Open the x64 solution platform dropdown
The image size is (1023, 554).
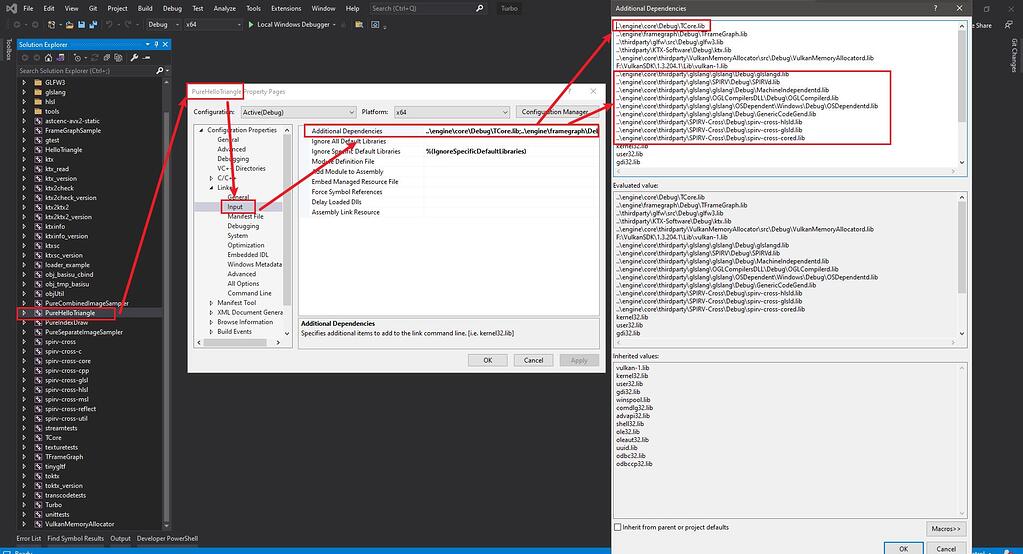tap(213, 25)
